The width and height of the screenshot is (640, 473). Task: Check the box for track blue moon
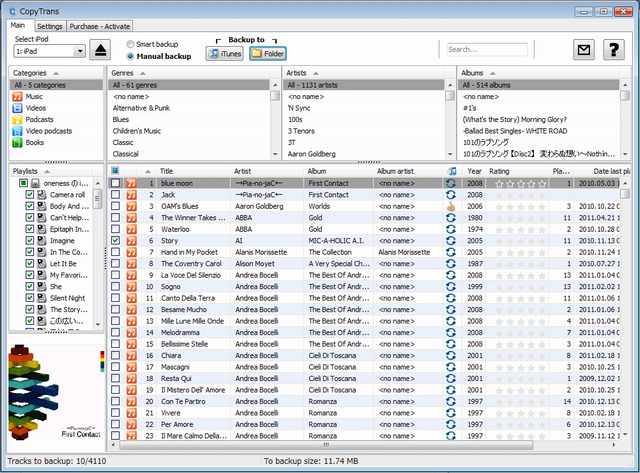[116, 183]
